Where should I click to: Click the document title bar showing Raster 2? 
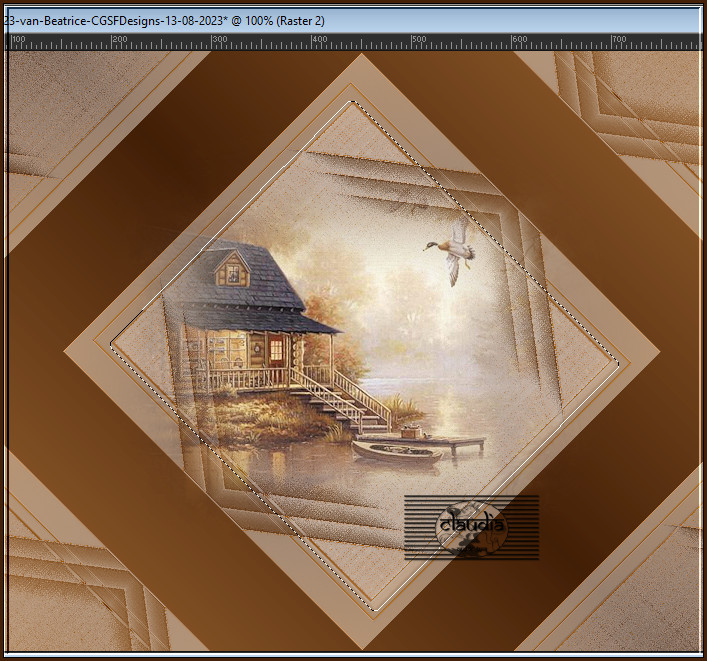[353, 21]
